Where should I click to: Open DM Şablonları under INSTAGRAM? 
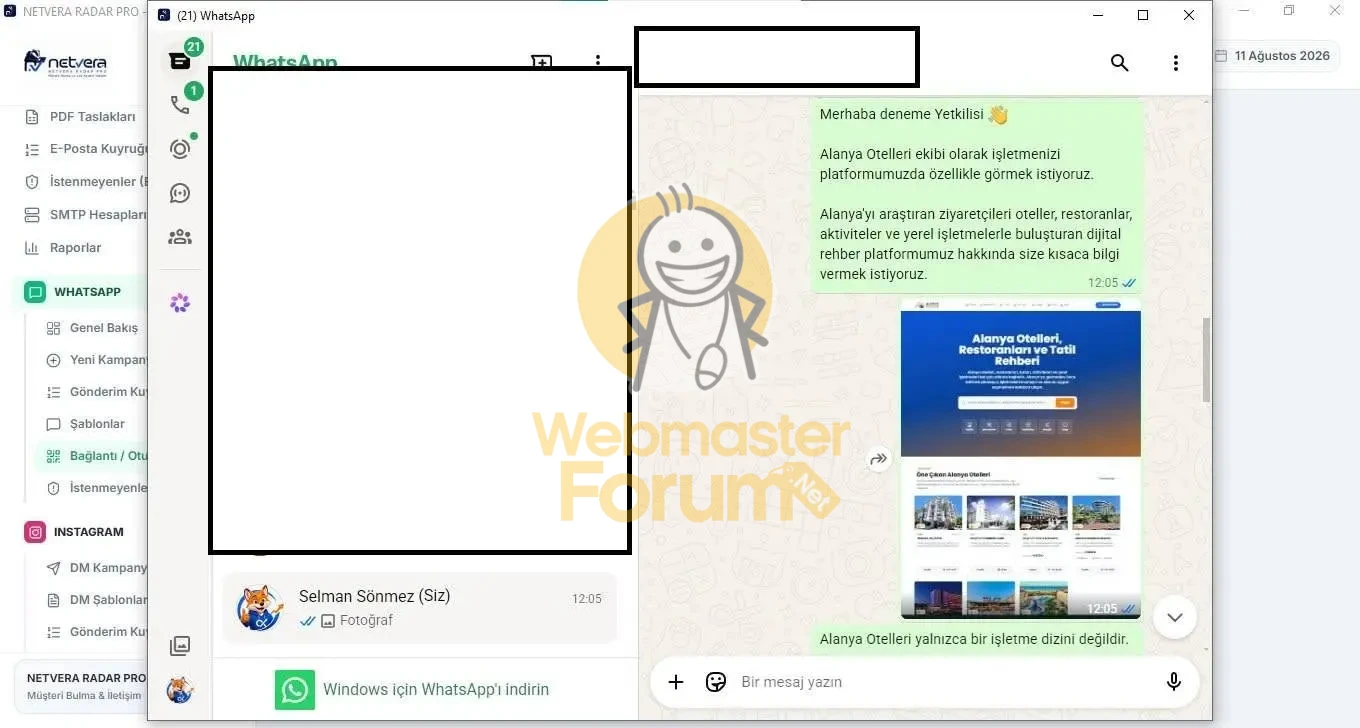coord(96,600)
